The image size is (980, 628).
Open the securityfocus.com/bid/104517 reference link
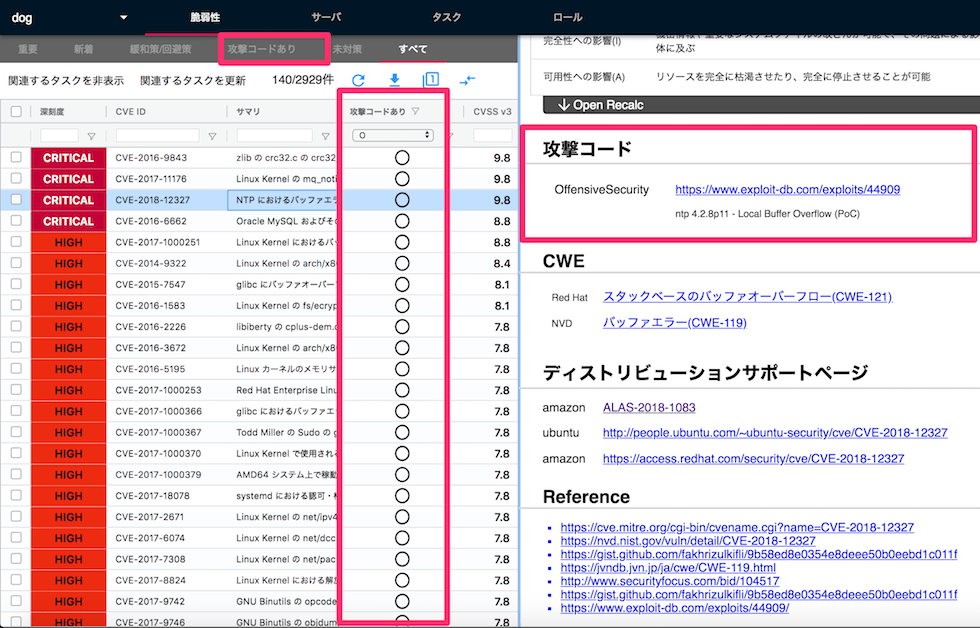coord(669,581)
